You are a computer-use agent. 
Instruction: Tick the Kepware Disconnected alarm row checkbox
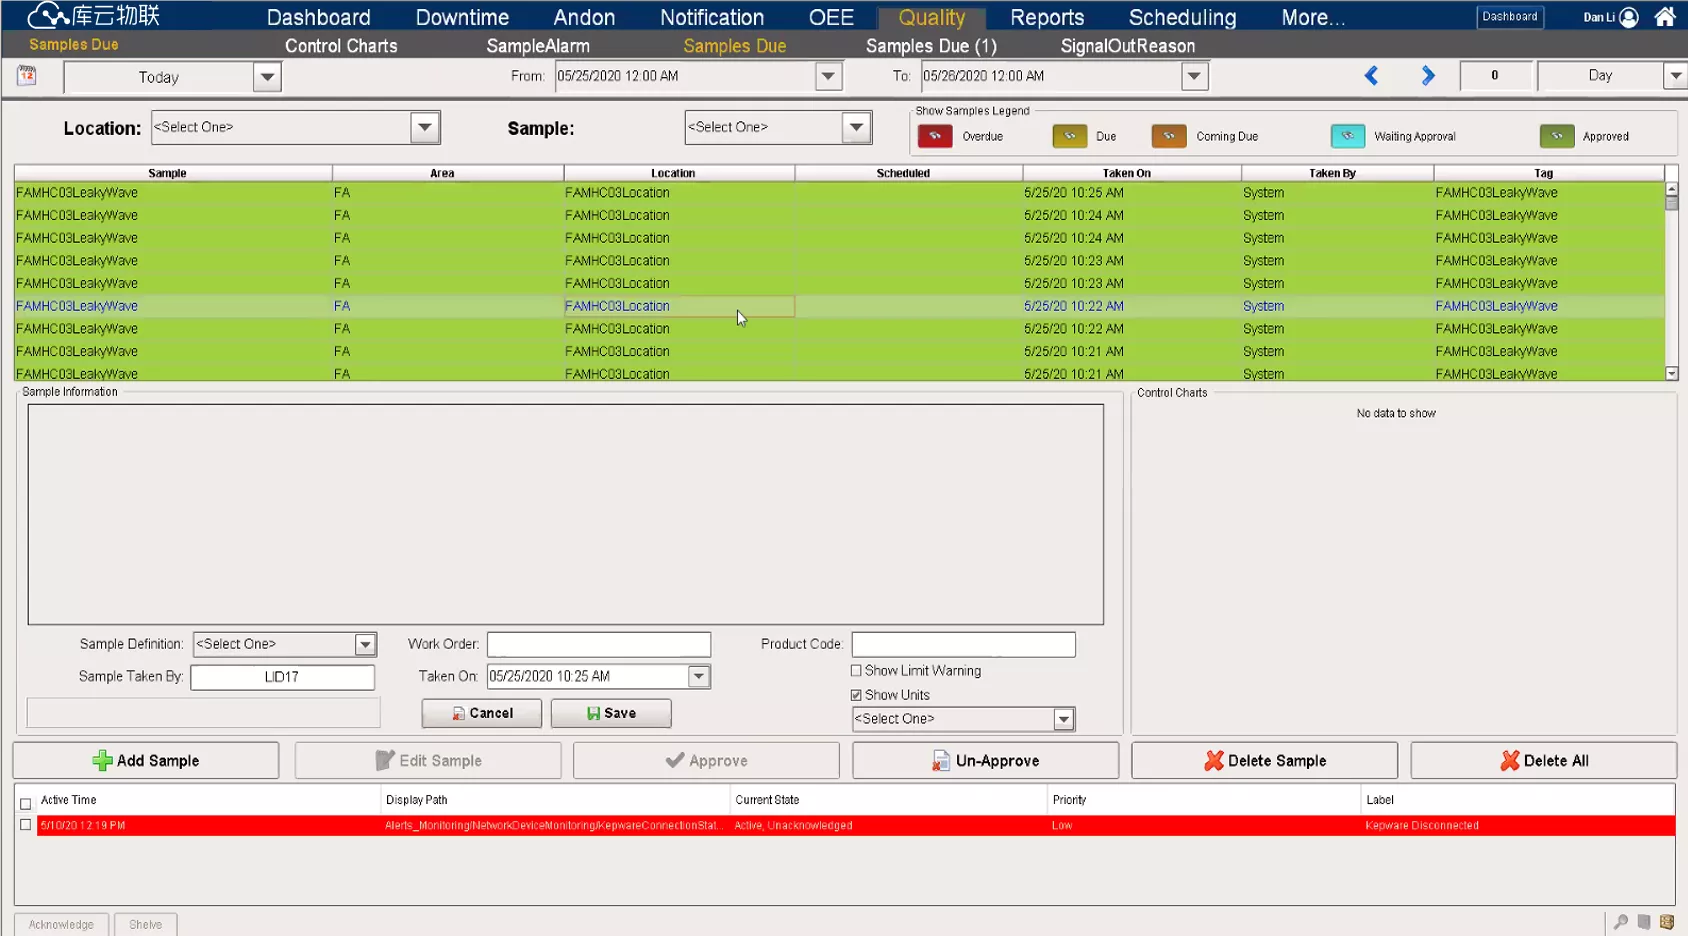coord(26,825)
